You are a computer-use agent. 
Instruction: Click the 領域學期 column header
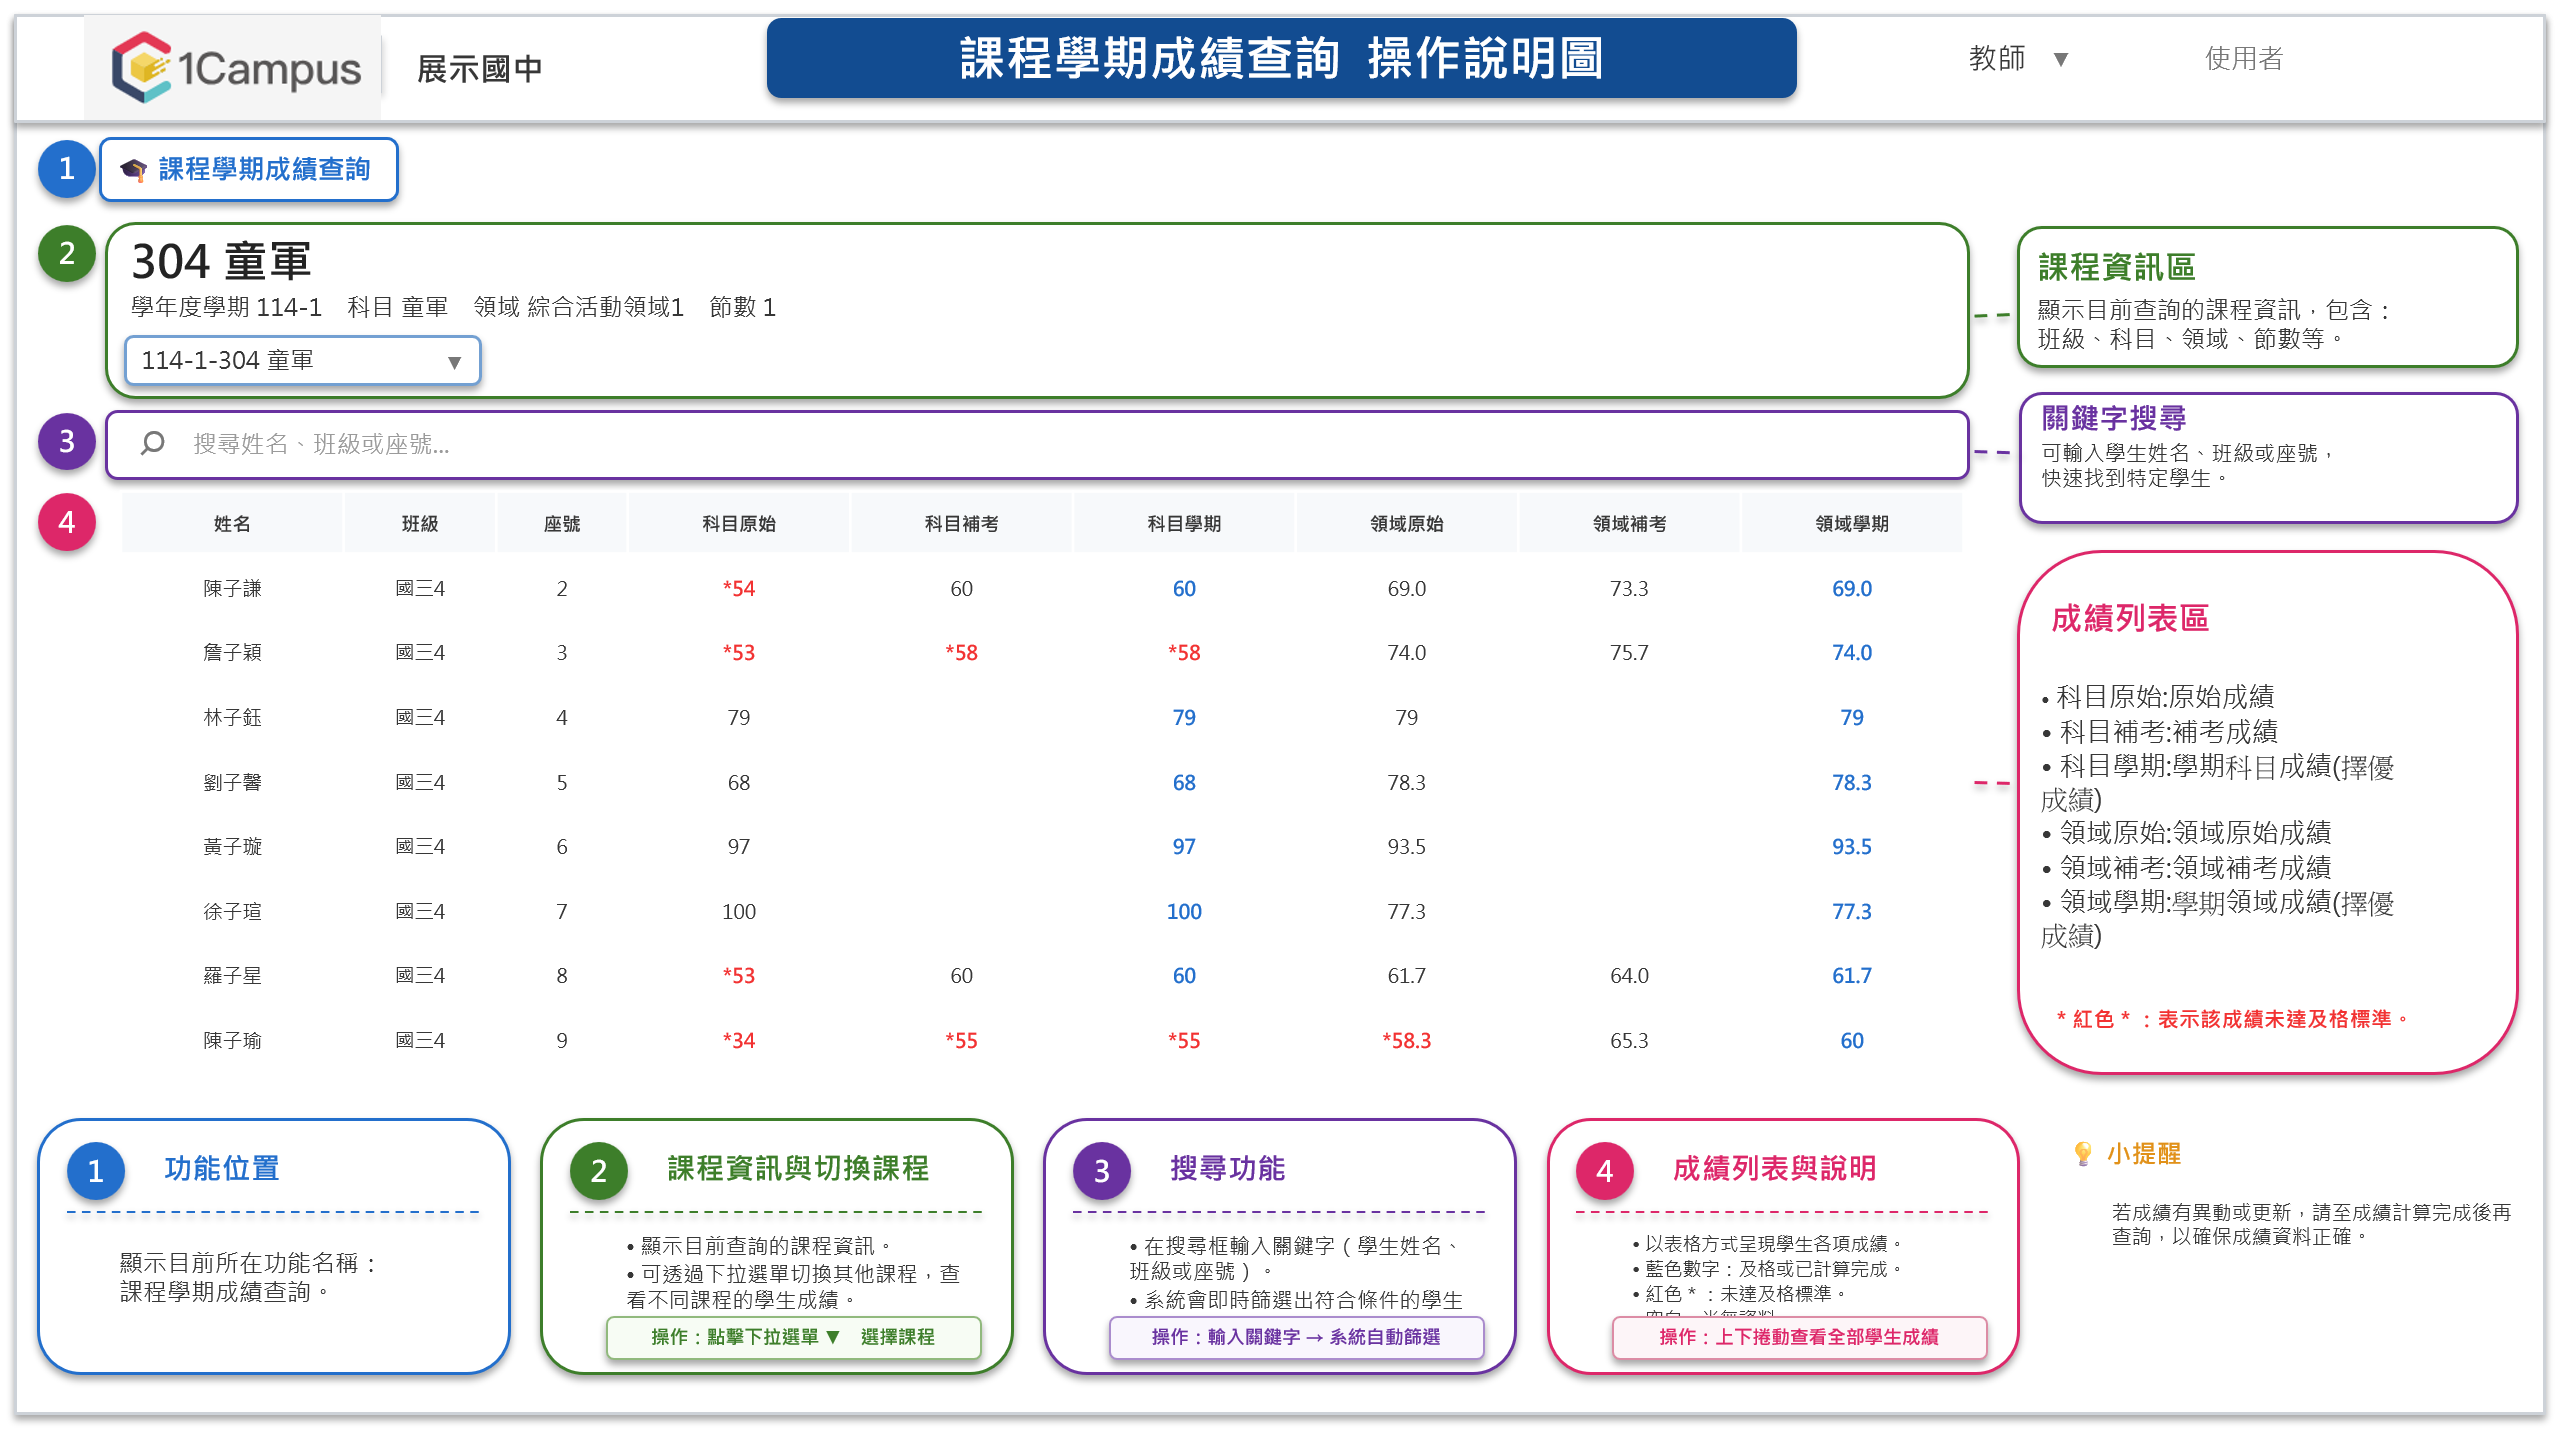[1852, 523]
